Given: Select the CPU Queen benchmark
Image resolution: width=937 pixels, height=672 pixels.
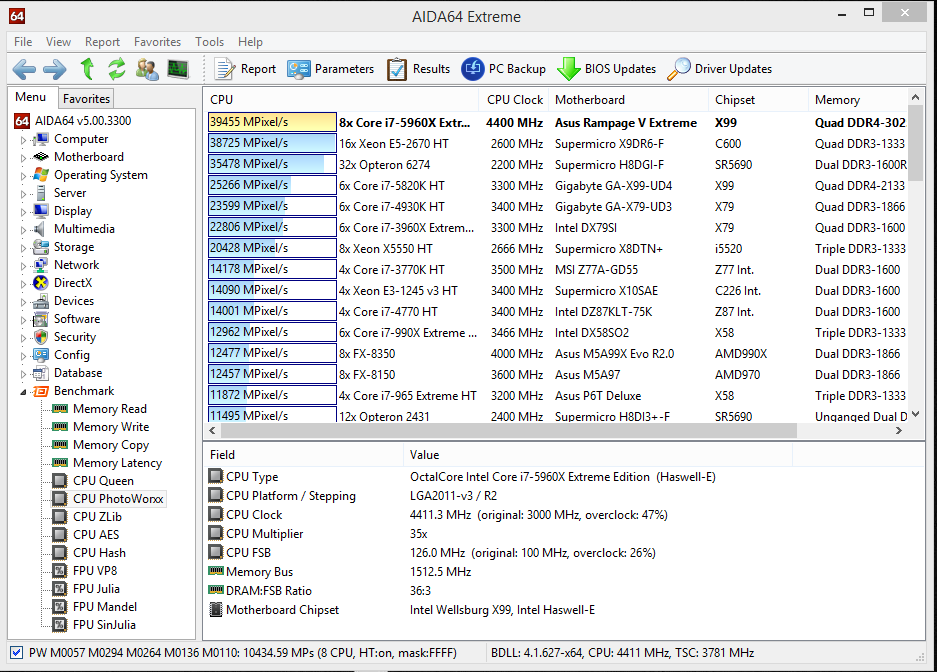Looking at the screenshot, I should pos(103,481).
